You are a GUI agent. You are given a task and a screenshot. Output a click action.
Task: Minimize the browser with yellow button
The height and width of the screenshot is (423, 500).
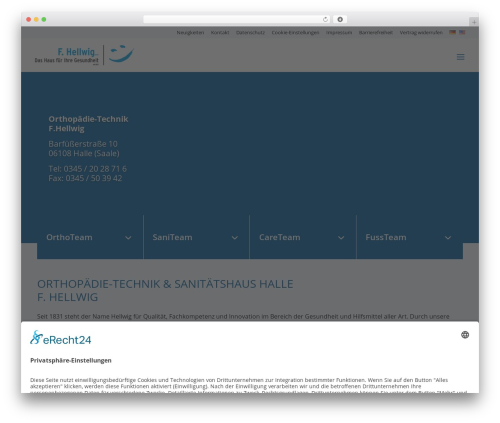click(36, 19)
